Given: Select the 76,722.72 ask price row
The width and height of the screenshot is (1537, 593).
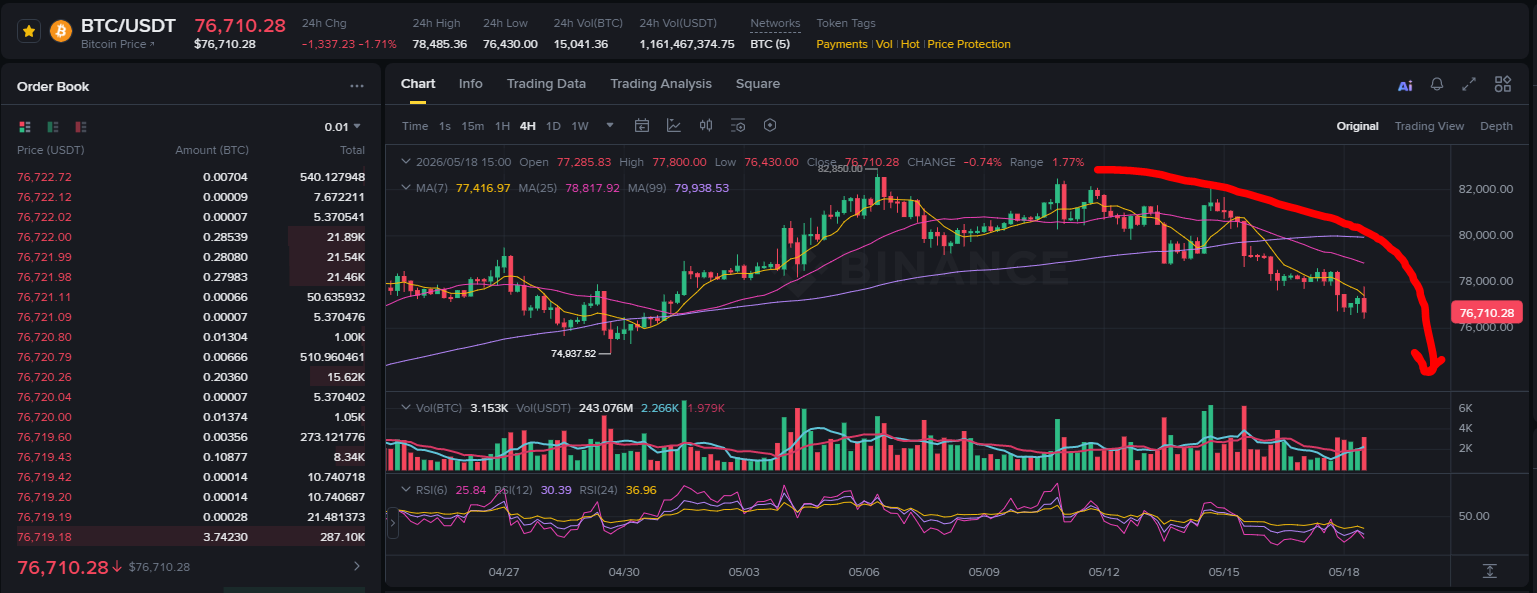Looking at the screenshot, I should (x=190, y=177).
